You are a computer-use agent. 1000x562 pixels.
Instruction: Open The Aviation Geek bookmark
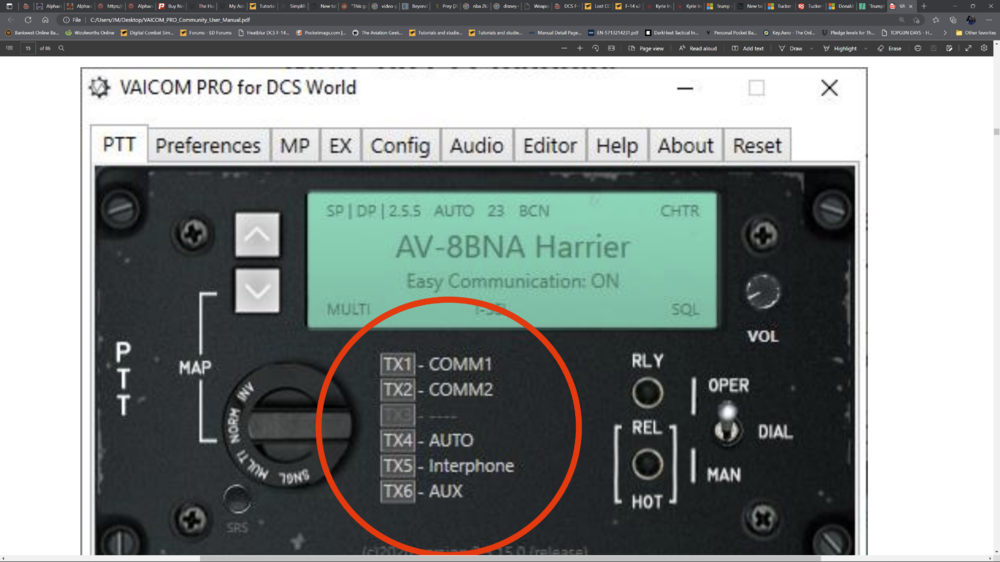378,33
